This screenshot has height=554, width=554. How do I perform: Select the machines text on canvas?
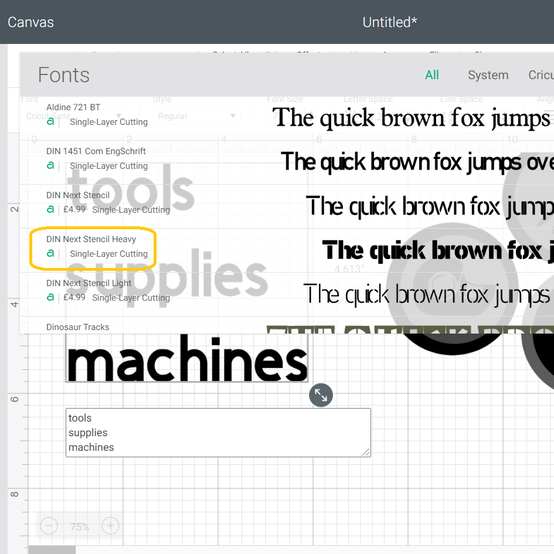(x=187, y=359)
